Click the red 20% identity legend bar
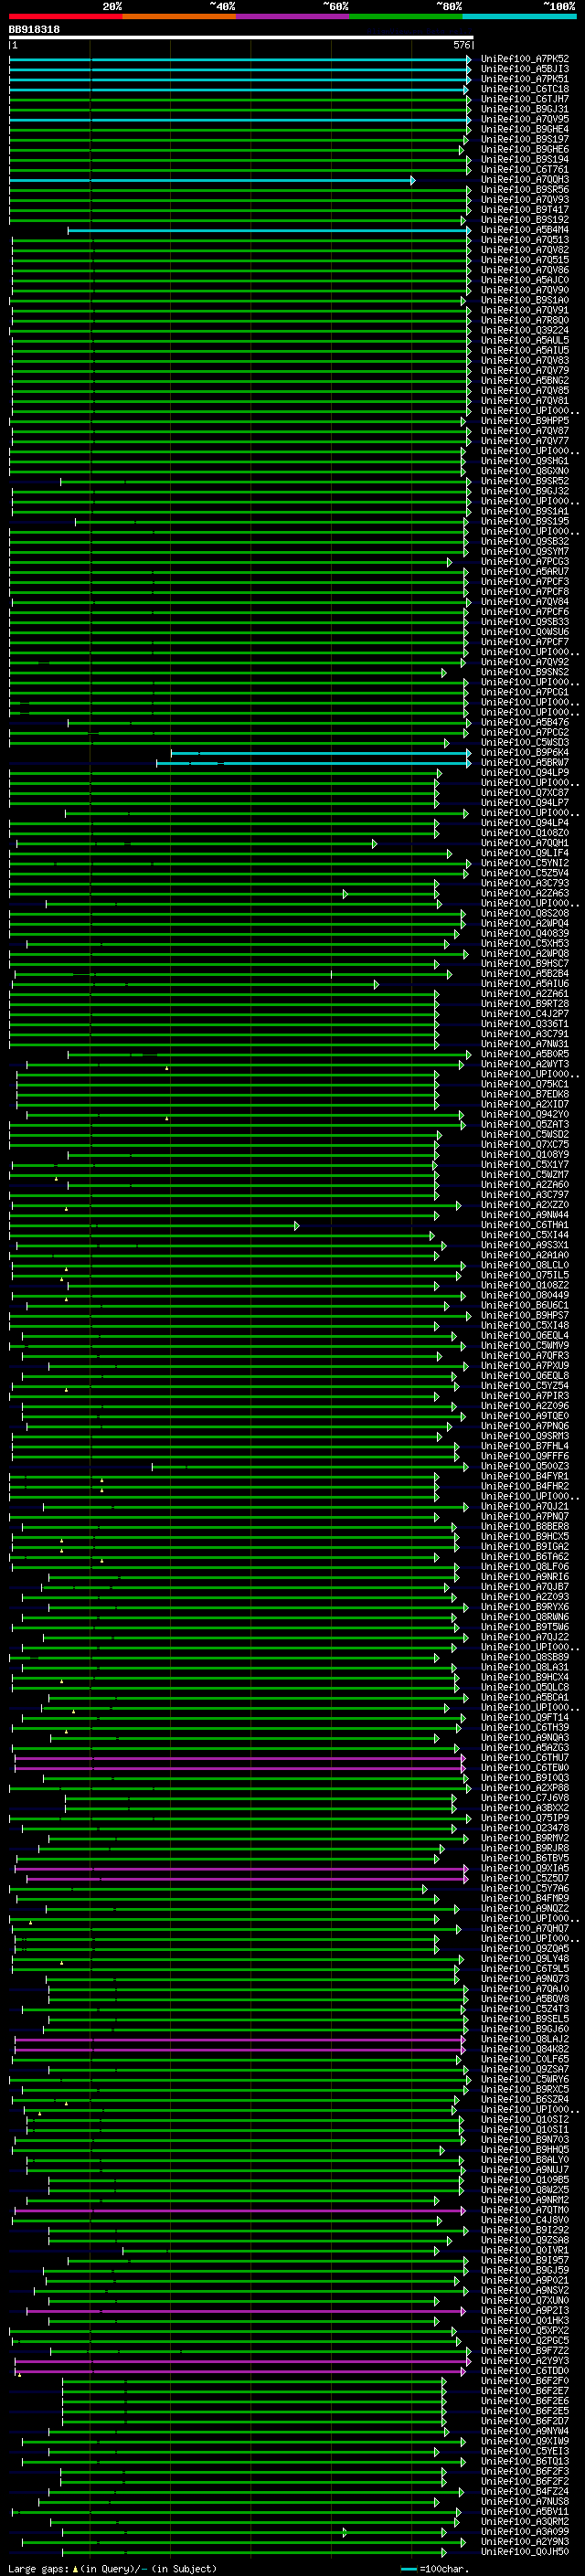 (65, 16)
